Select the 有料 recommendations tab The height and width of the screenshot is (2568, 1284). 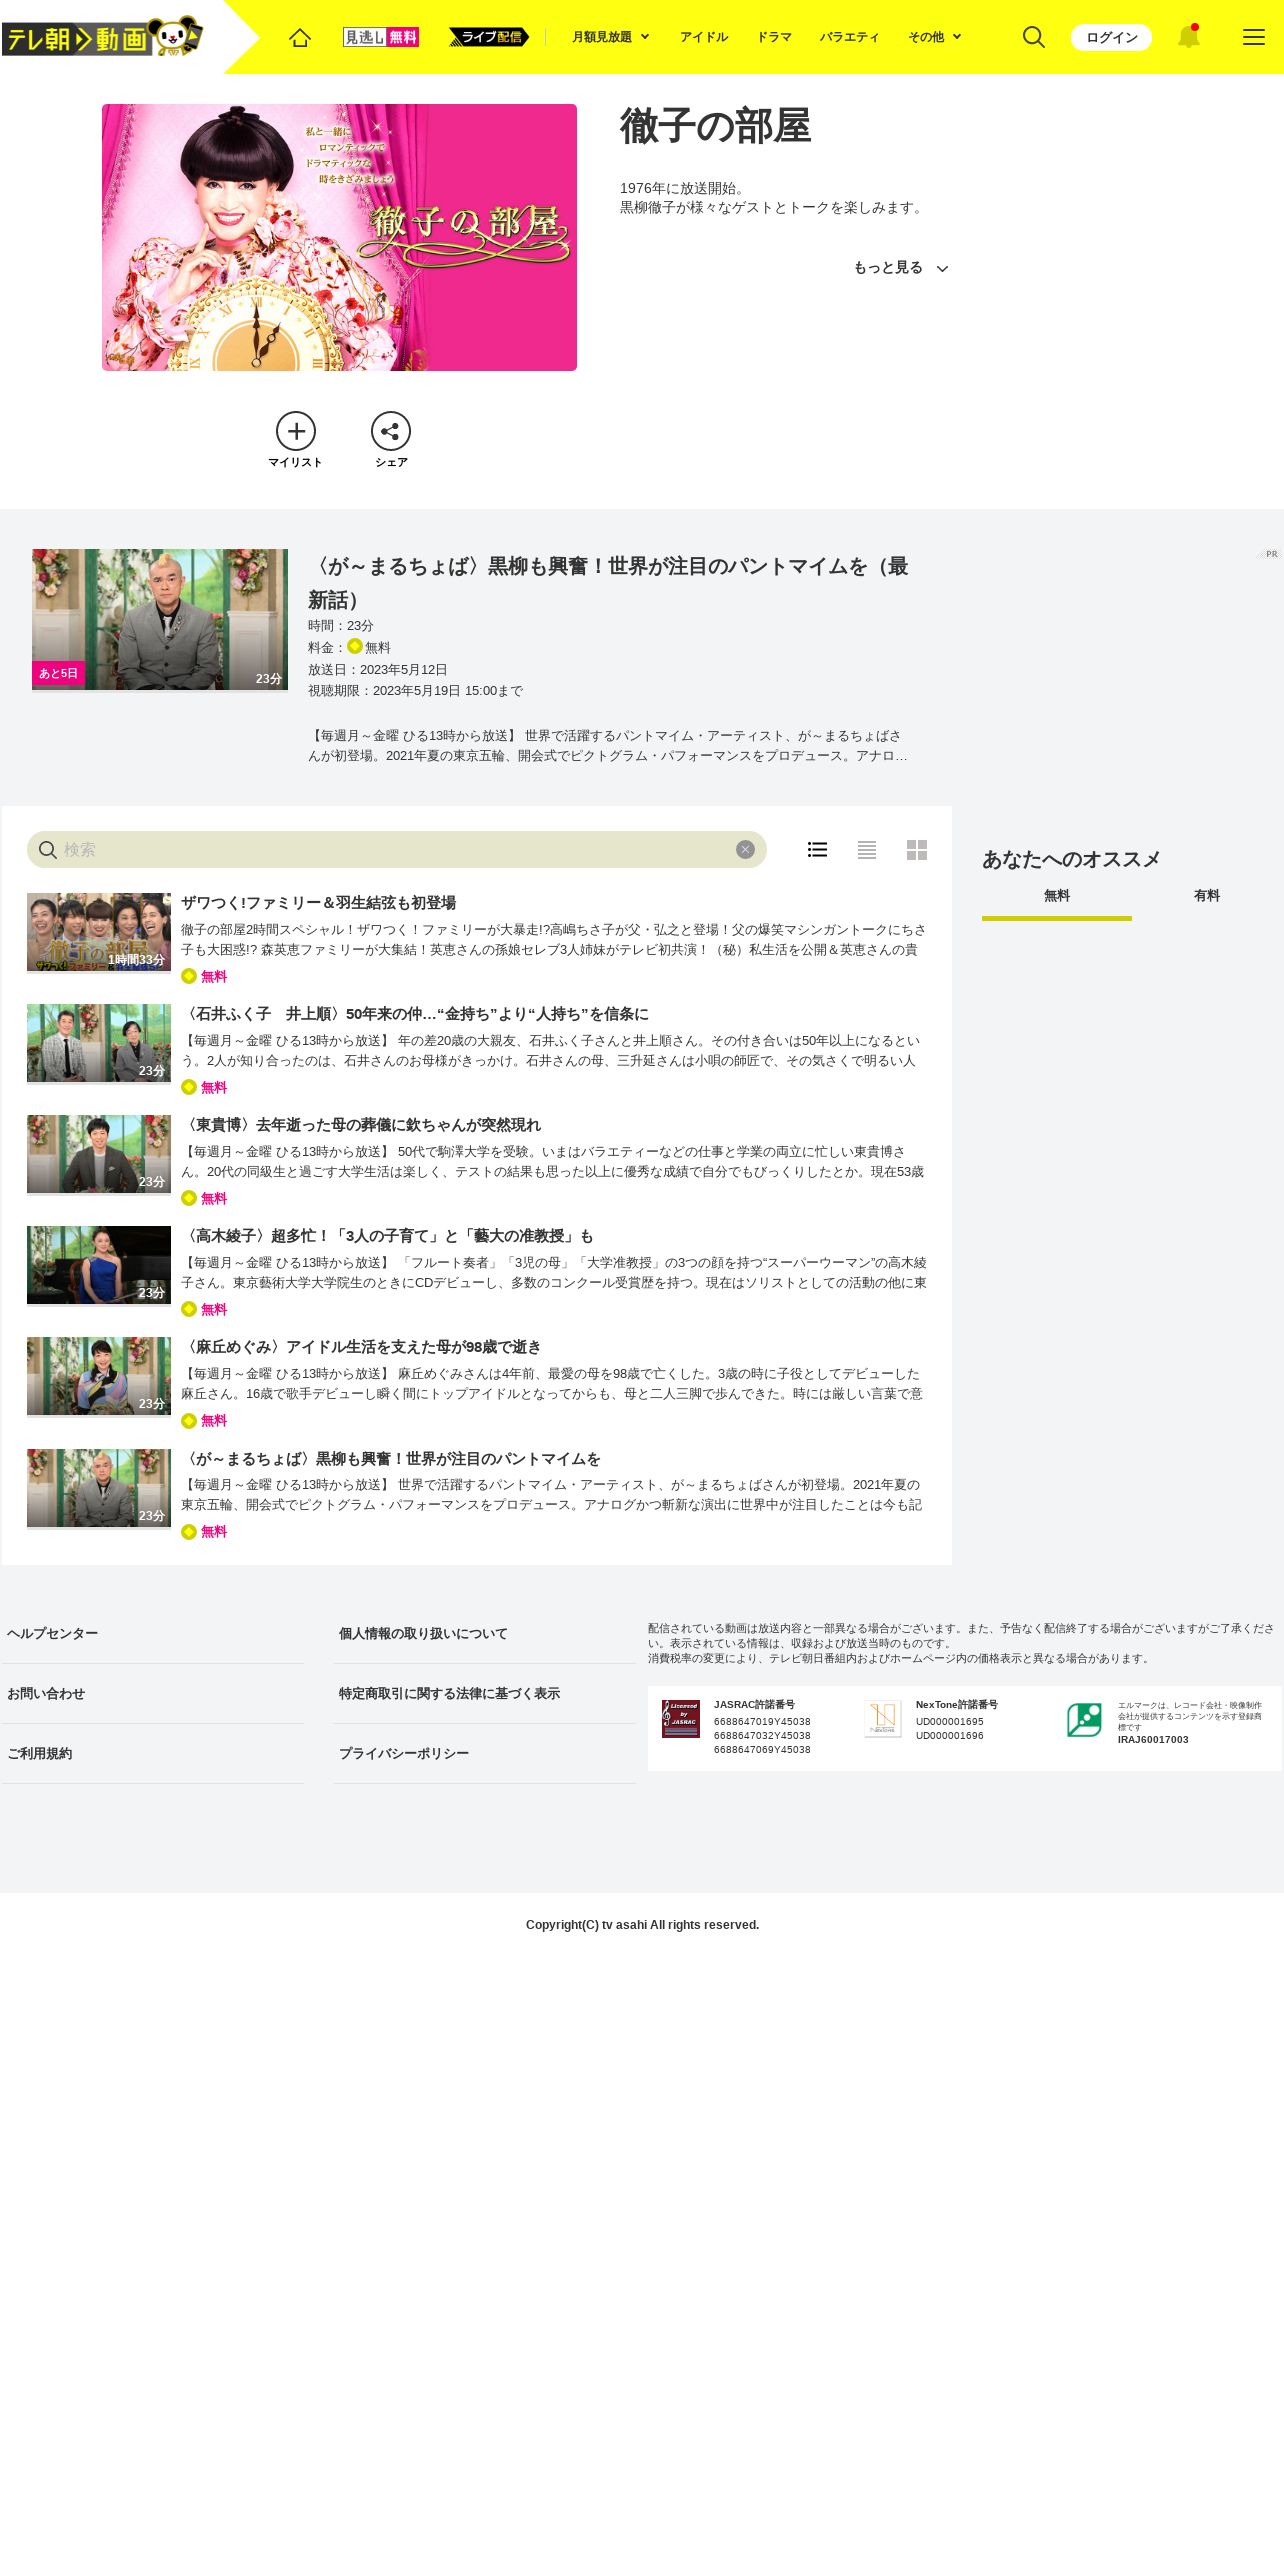(1207, 898)
